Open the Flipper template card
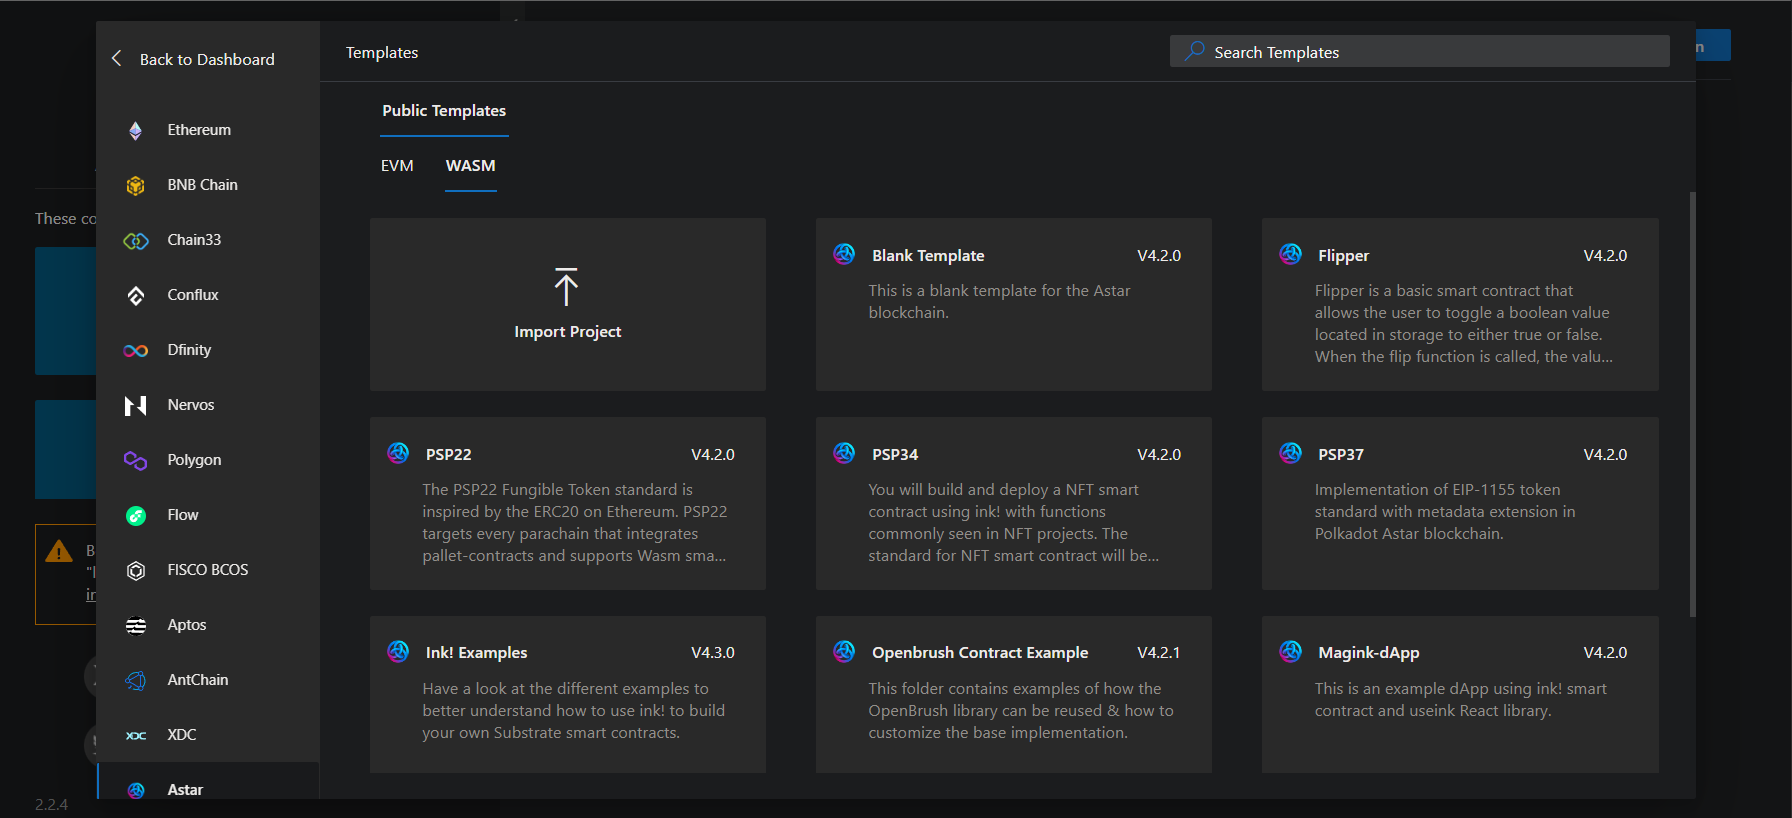The width and height of the screenshot is (1792, 818). pos(1459,304)
